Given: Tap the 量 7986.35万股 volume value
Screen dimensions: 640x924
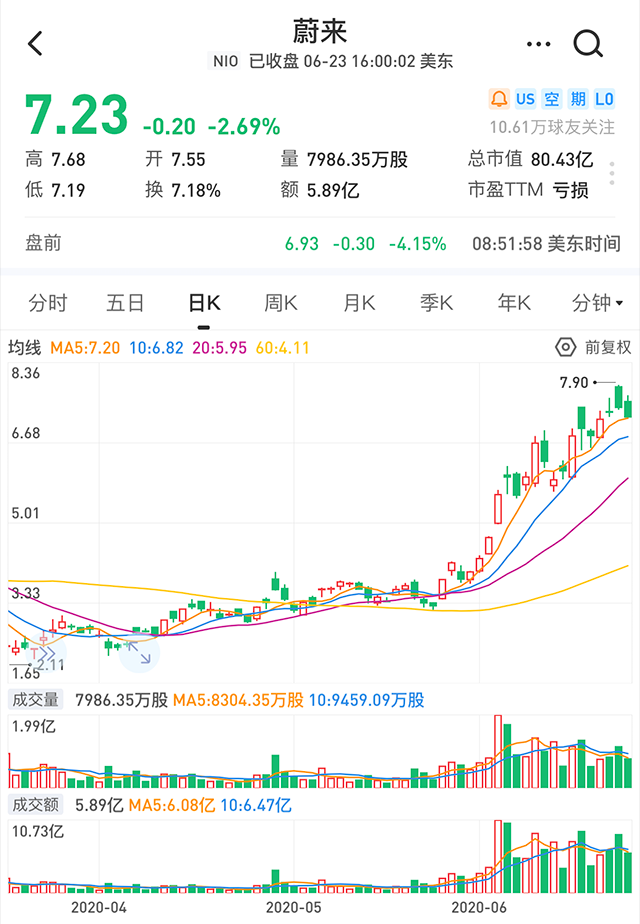Looking at the screenshot, I should click(344, 159).
